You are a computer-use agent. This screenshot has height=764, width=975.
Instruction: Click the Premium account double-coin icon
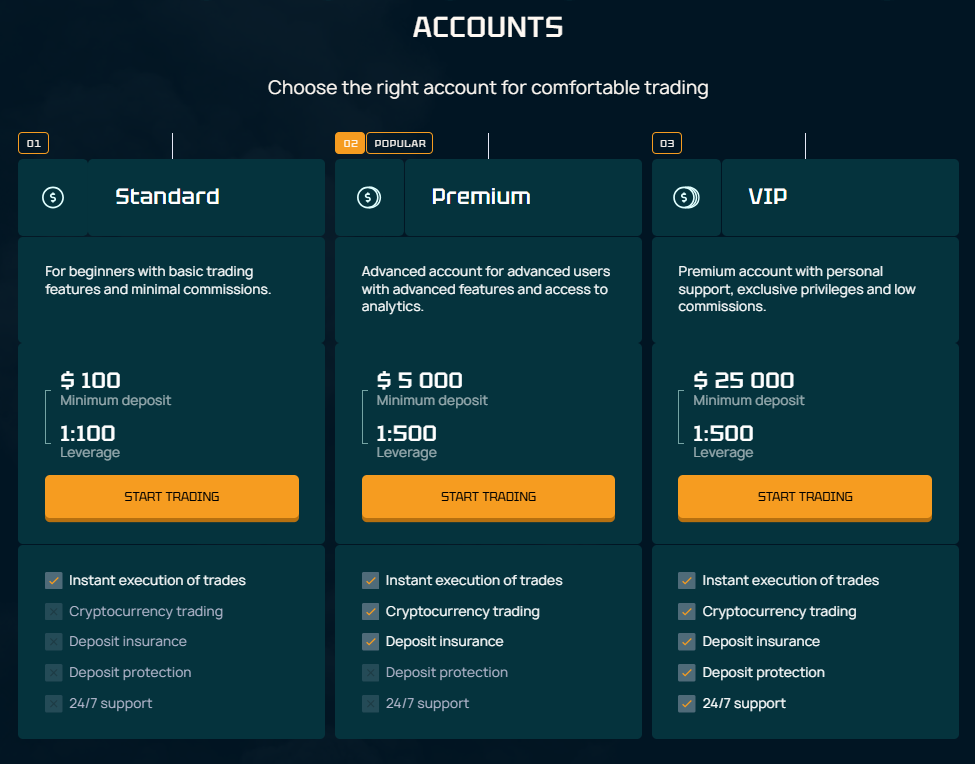click(369, 198)
